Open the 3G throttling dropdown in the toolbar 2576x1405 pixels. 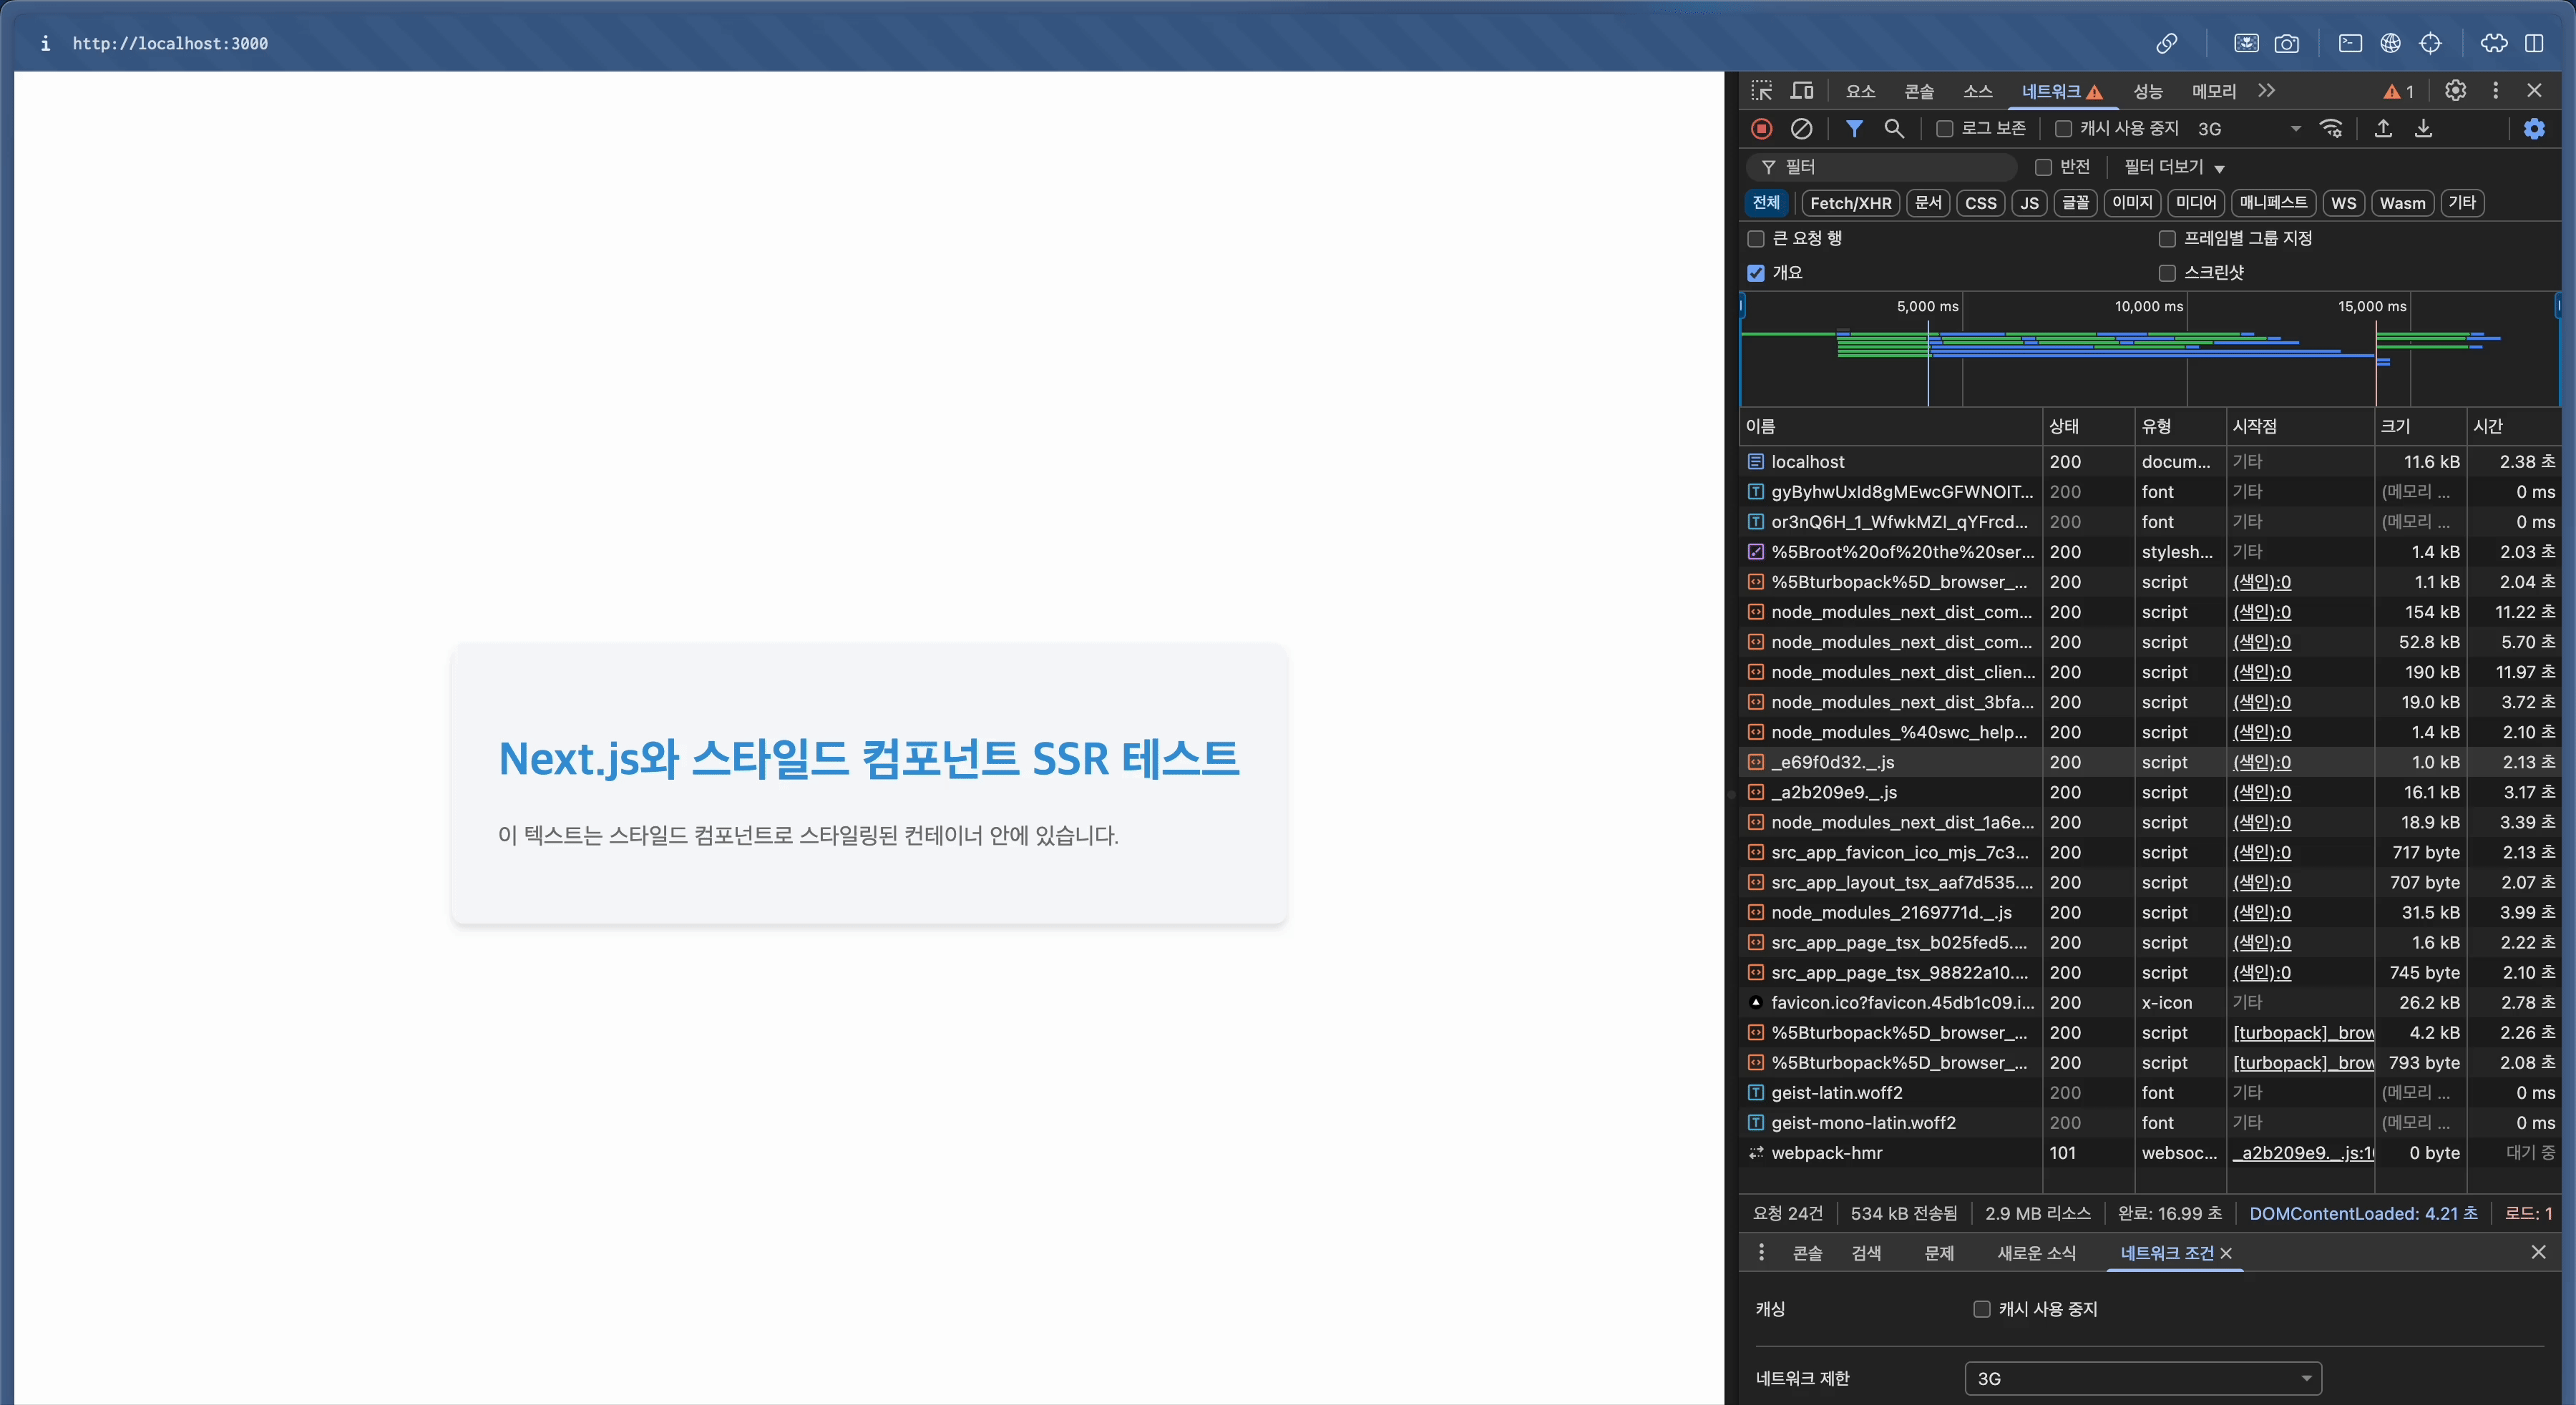point(2249,129)
